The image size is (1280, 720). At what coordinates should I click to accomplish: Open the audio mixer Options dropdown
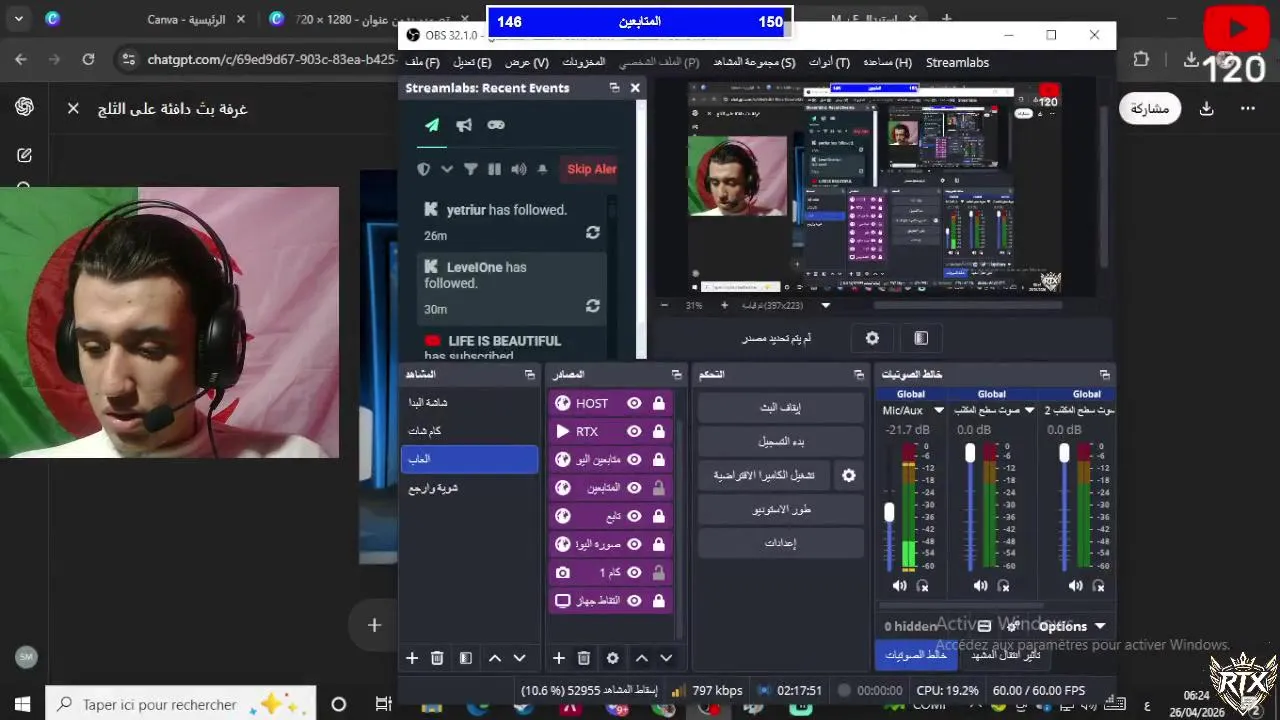[x=1072, y=626]
